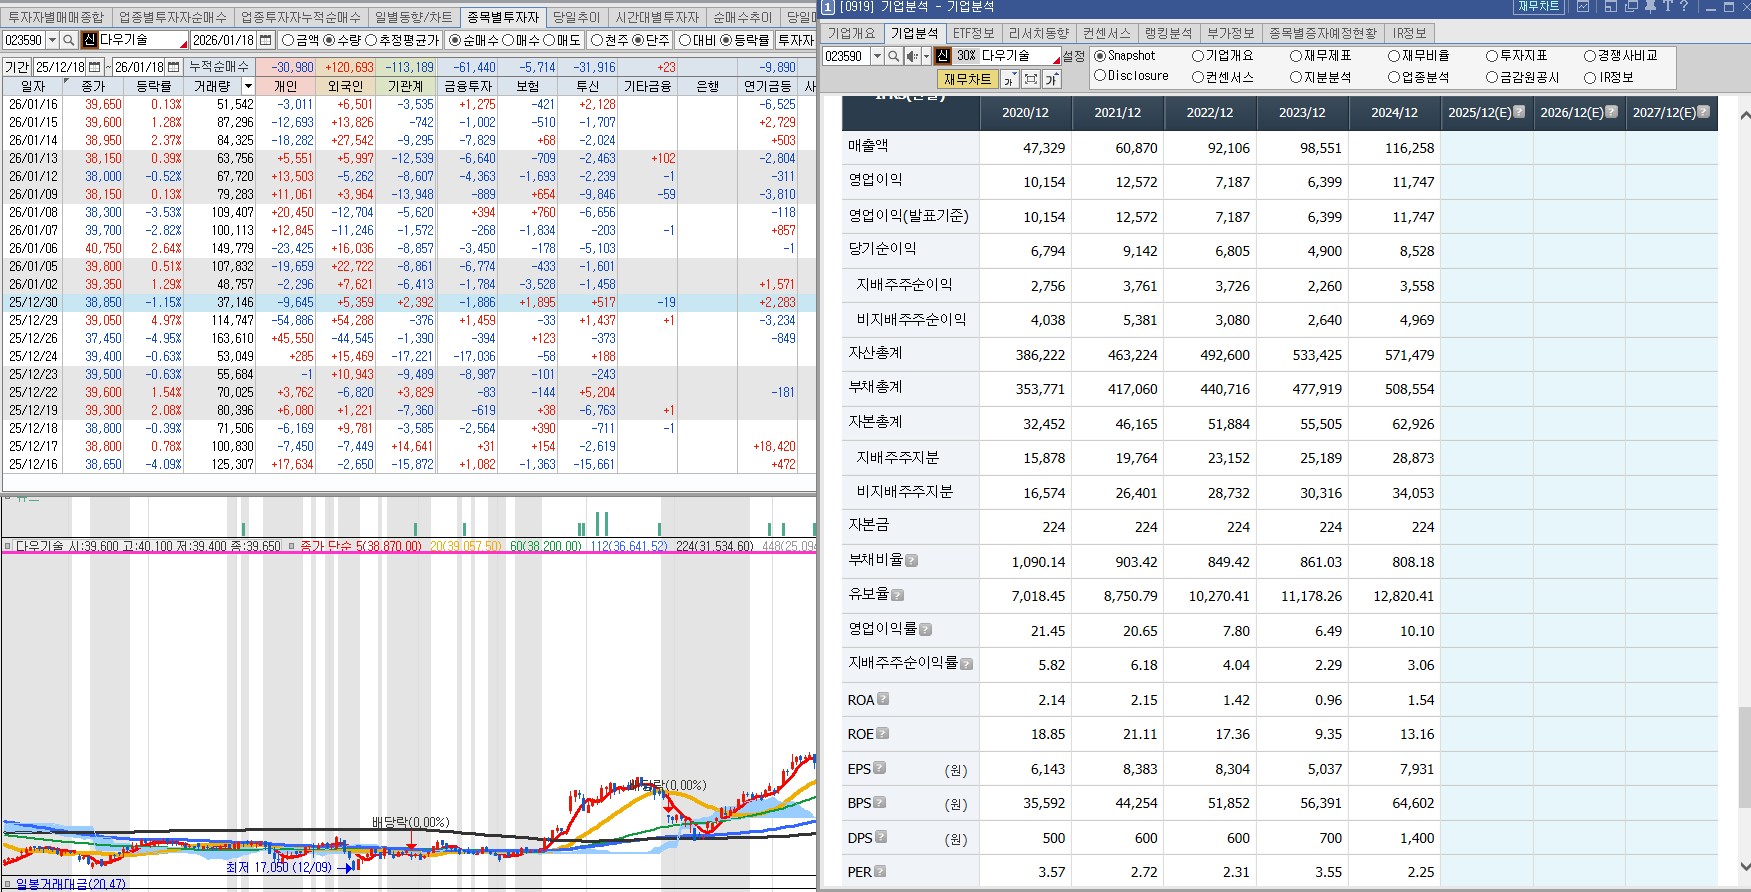The image size is (1751, 892).
Task: Click the help icon next to EPS
Action: pyautogui.click(x=879, y=768)
